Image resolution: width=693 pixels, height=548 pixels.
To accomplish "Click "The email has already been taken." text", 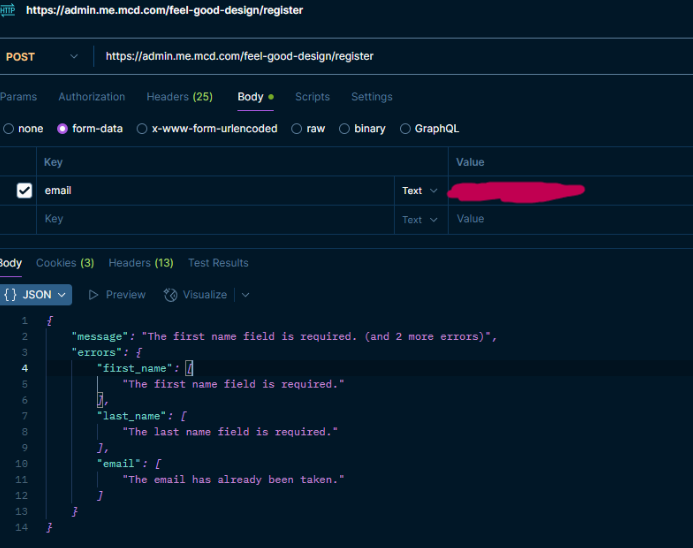I will [x=233, y=480].
